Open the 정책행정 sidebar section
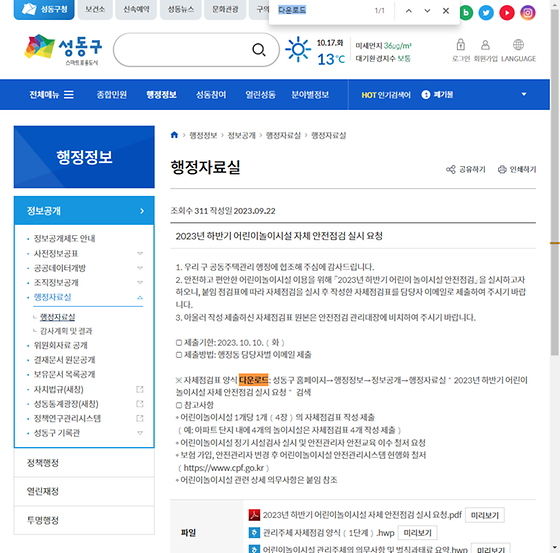The width and height of the screenshot is (560, 553). click(x=84, y=463)
